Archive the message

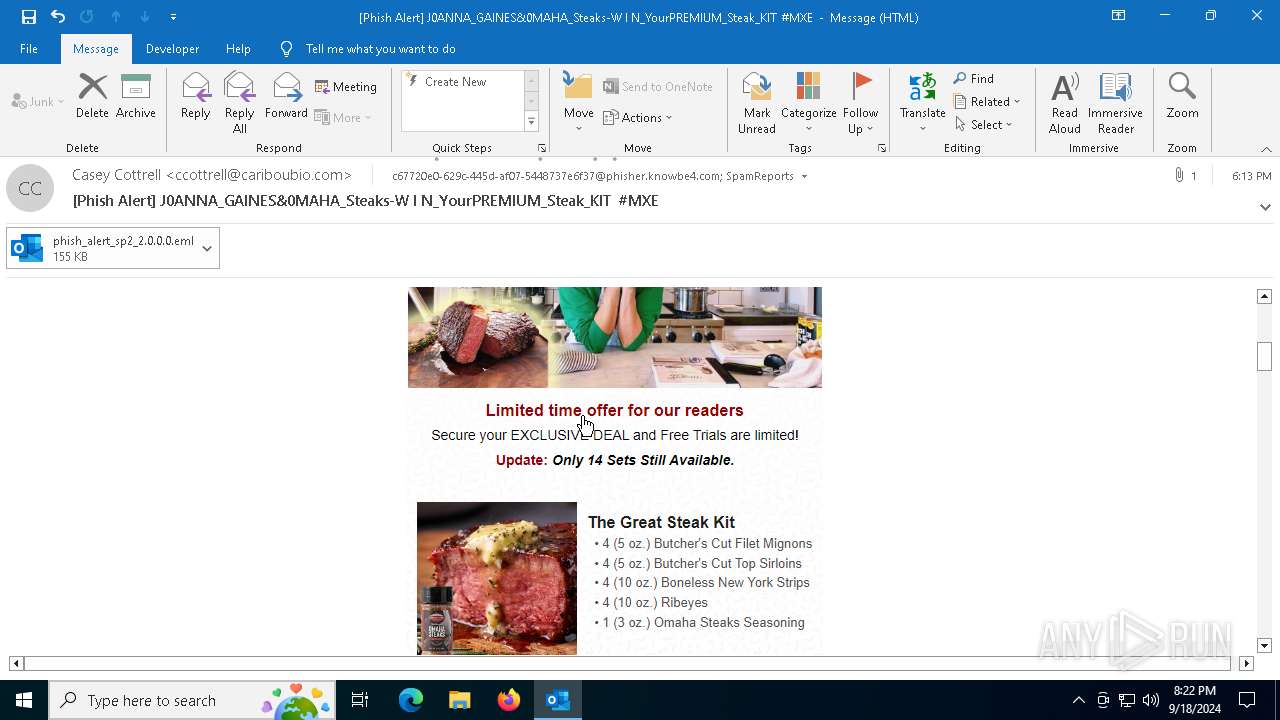point(136,96)
